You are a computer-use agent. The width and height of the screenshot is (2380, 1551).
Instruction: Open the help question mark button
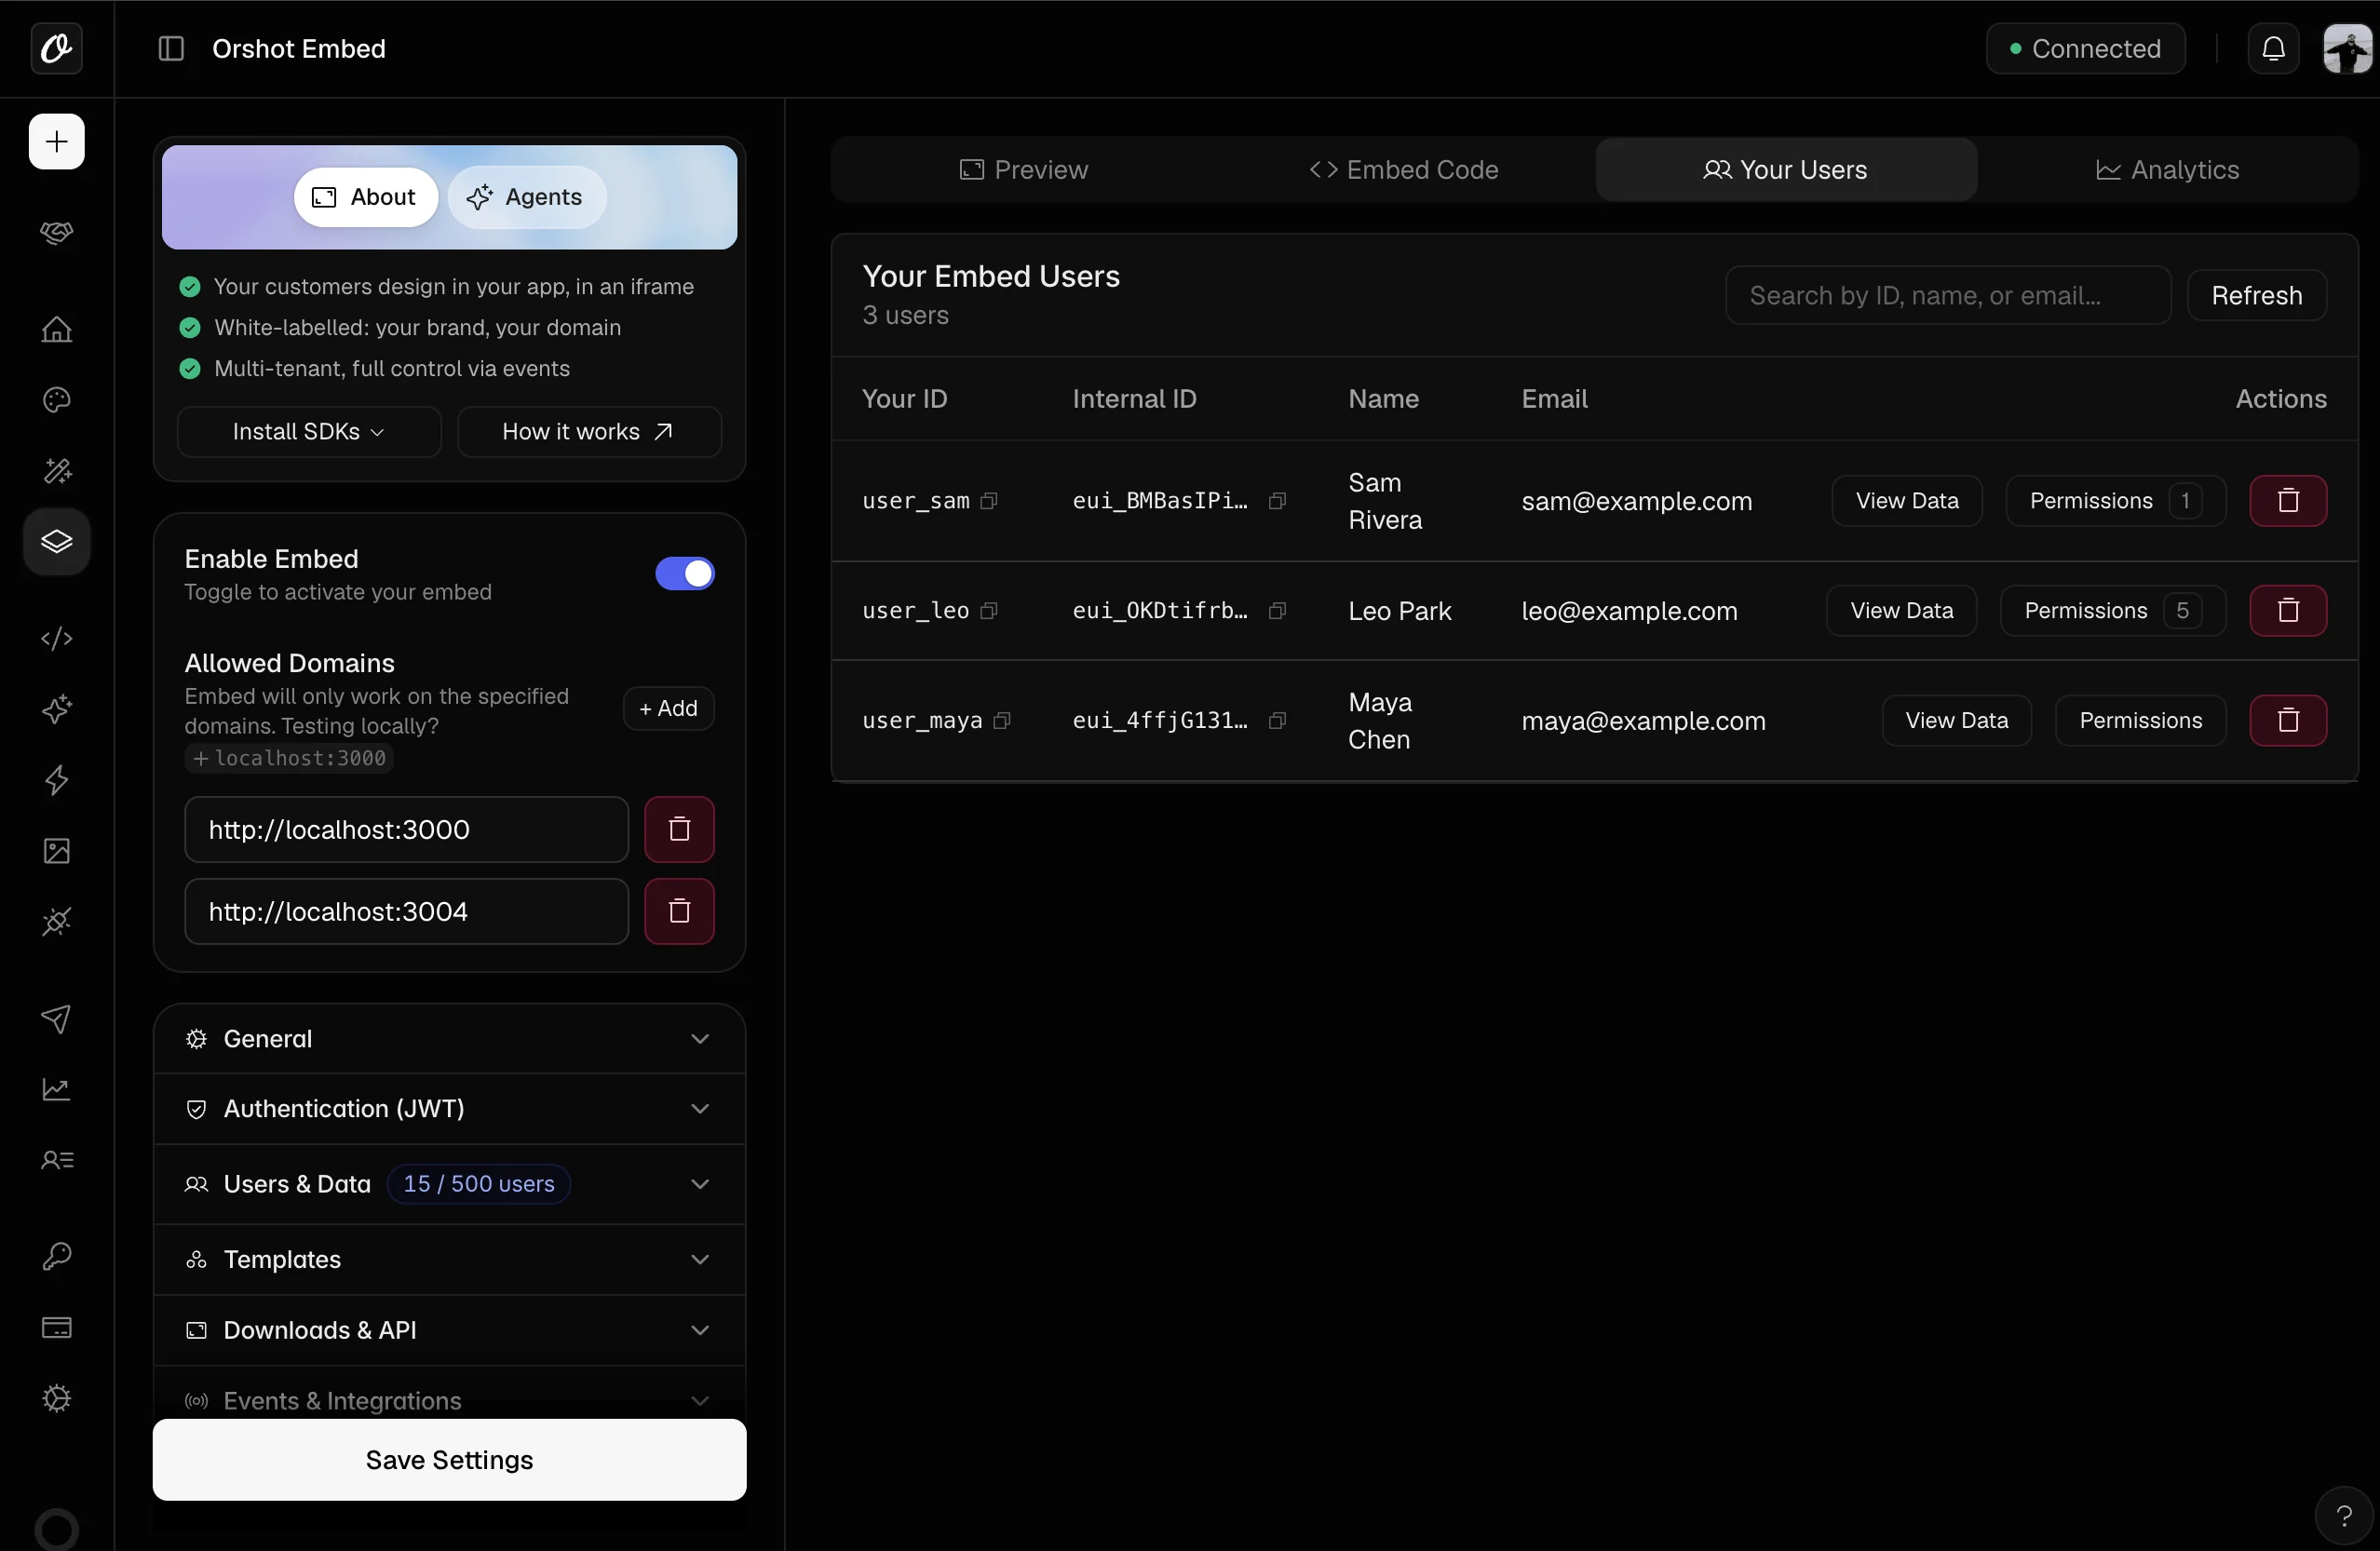[2344, 1516]
